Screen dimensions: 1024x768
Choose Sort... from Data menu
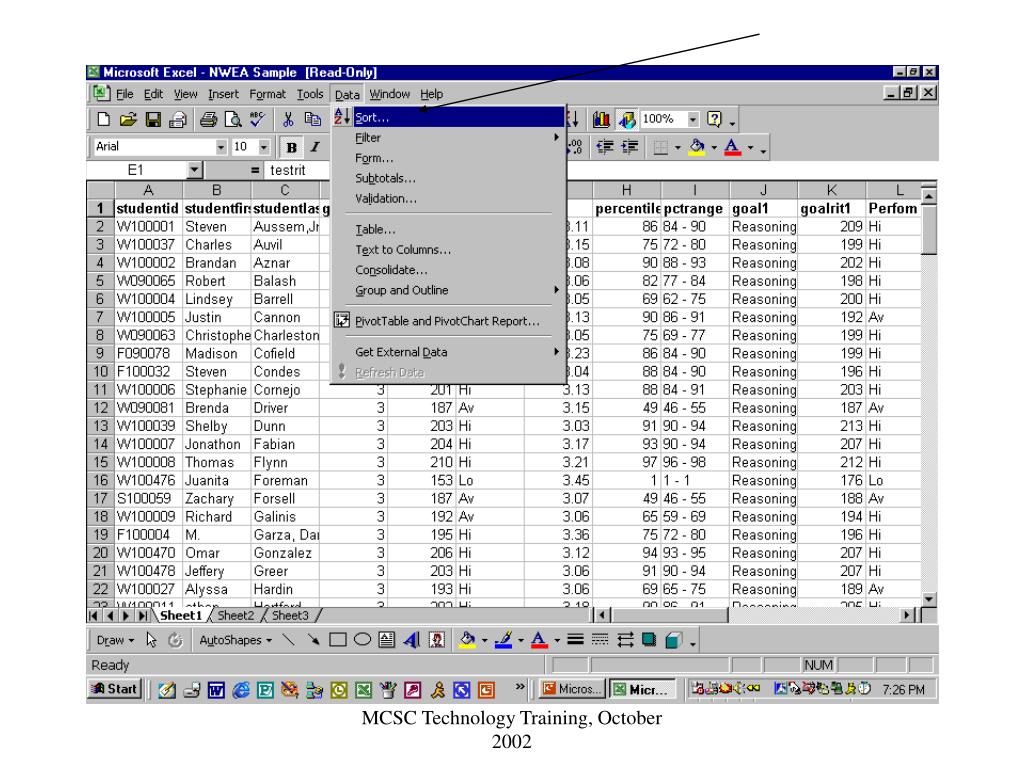(448, 118)
